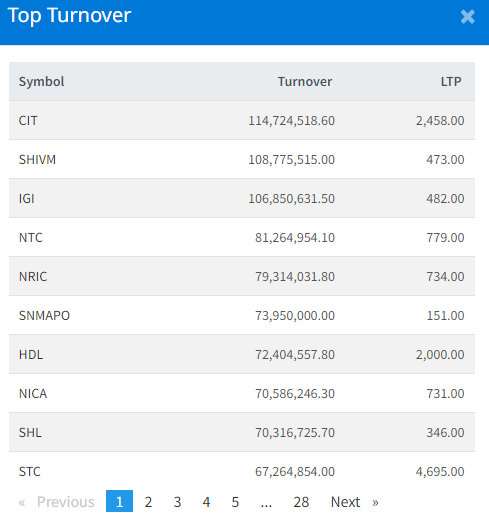489x526 pixels.
Task: Select the SHL symbol
Action: click(x=30, y=432)
